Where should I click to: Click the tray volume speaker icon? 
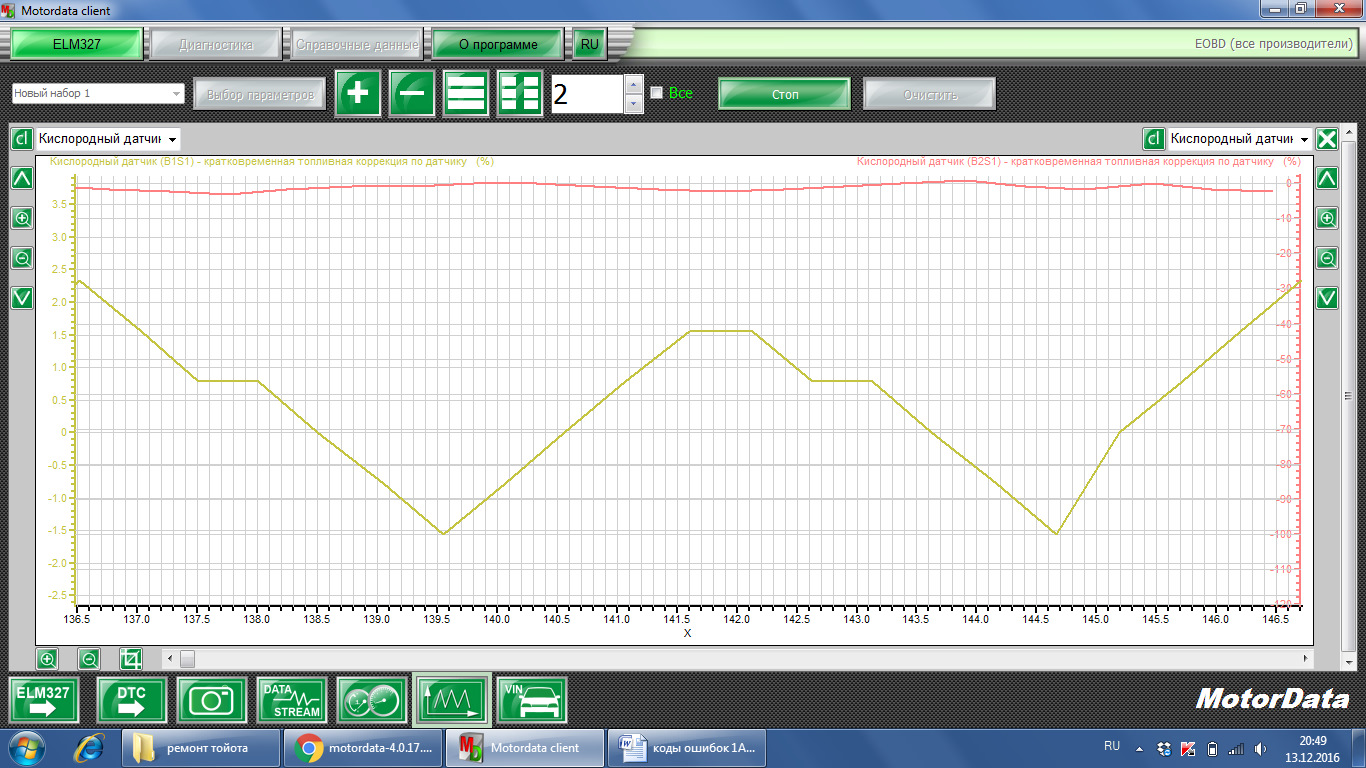(x=1259, y=748)
